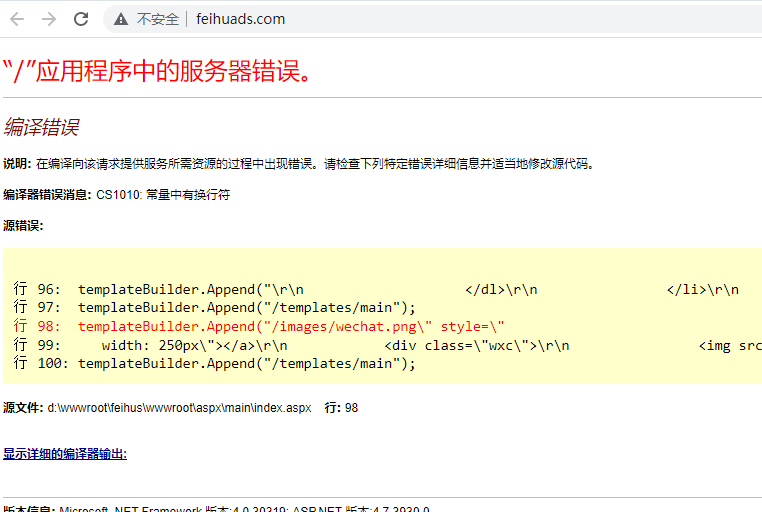Click the browser forward arrow
Screen dimensions: 762x512
[x=49, y=19]
